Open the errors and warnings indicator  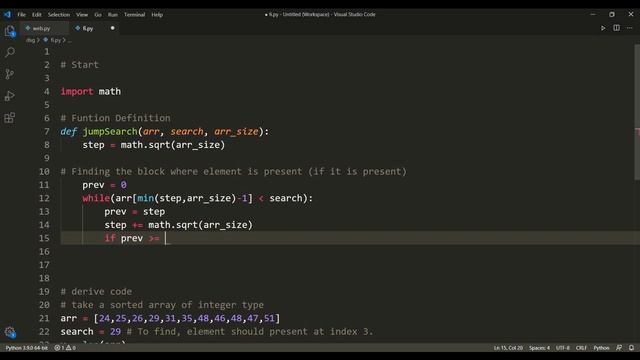coord(65,348)
